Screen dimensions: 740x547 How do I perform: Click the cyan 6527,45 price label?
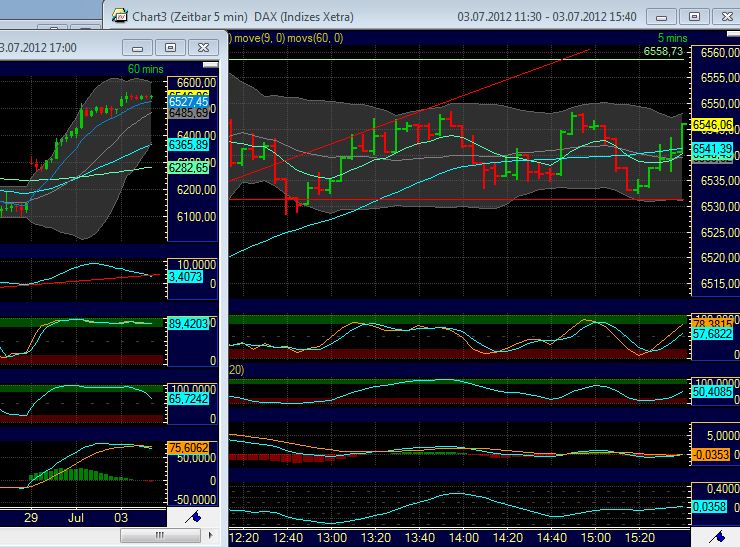pyautogui.click(x=188, y=102)
